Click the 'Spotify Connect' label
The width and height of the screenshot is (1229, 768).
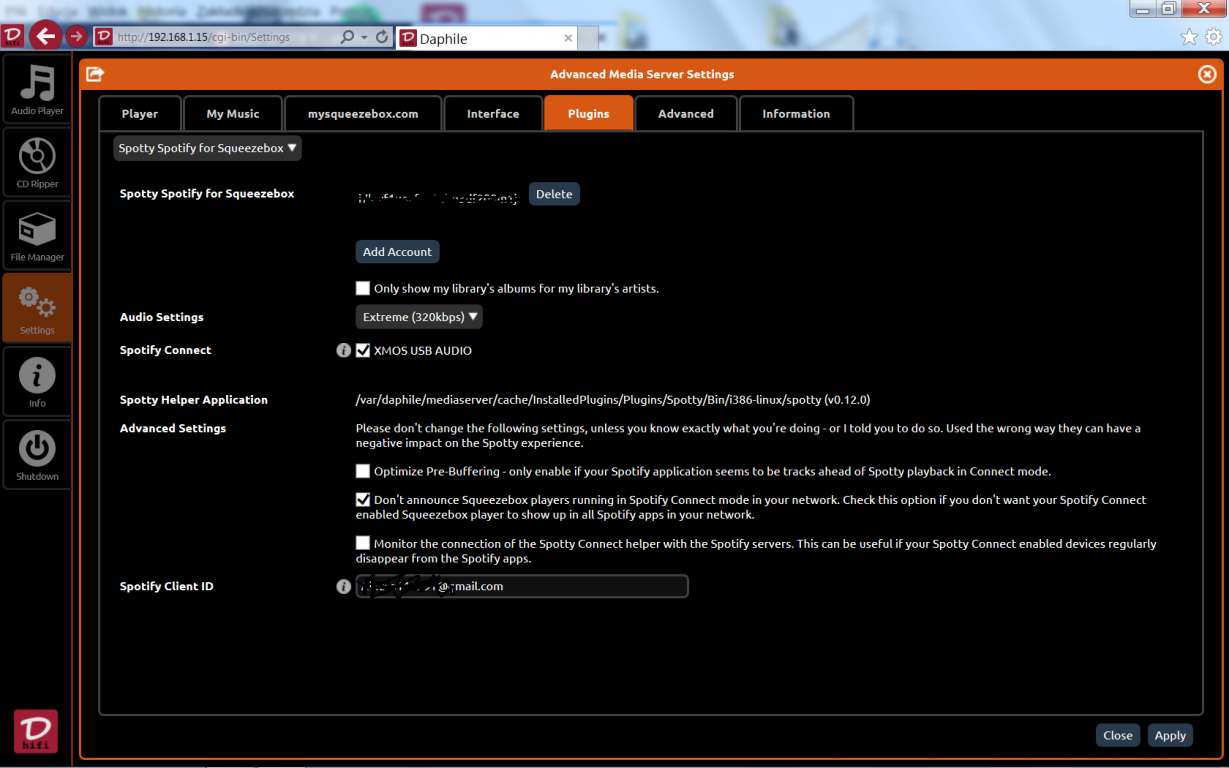(166, 350)
